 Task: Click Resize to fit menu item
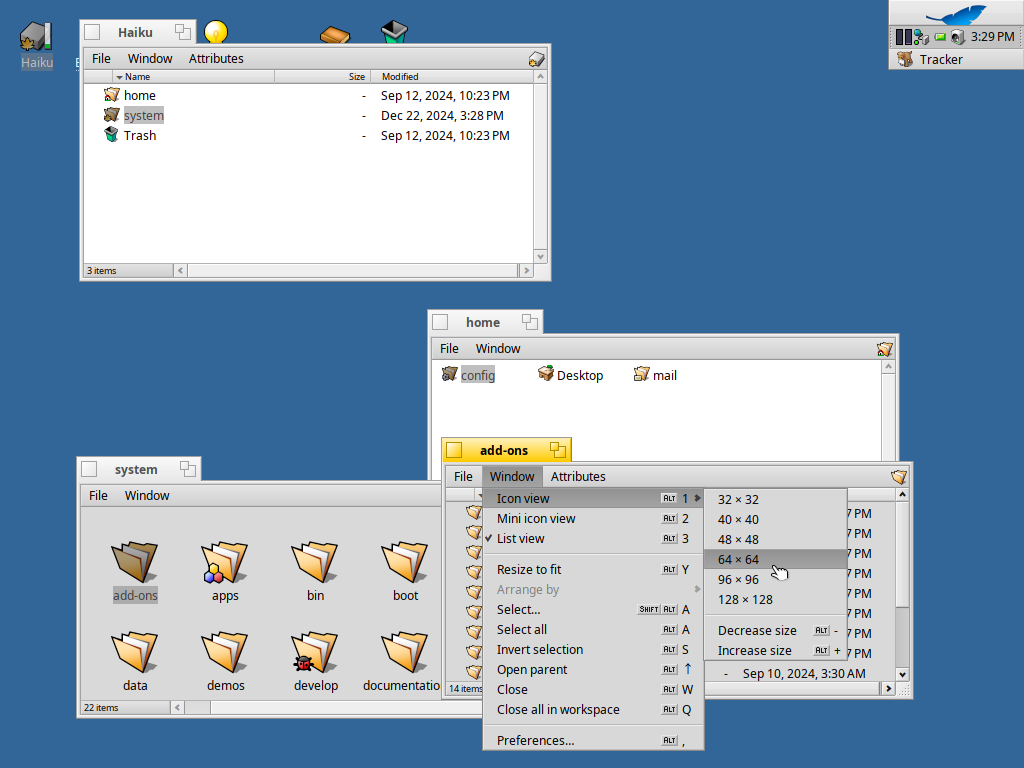(593, 569)
